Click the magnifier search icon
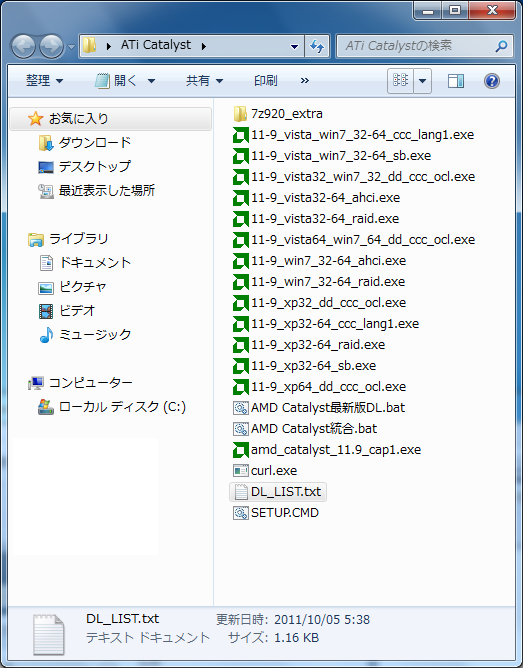 point(501,46)
